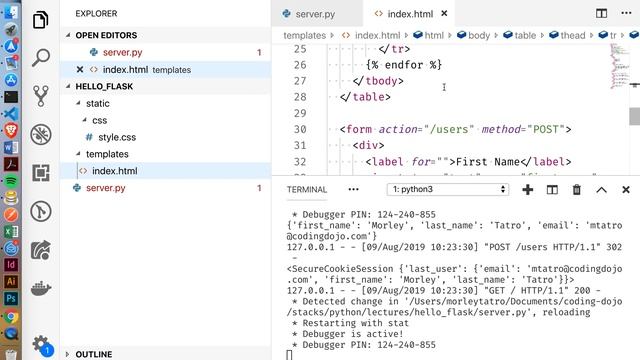Click the editor vertical scrollbar thumb
640x360 pixels.
pyautogui.click(x=634, y=116)
